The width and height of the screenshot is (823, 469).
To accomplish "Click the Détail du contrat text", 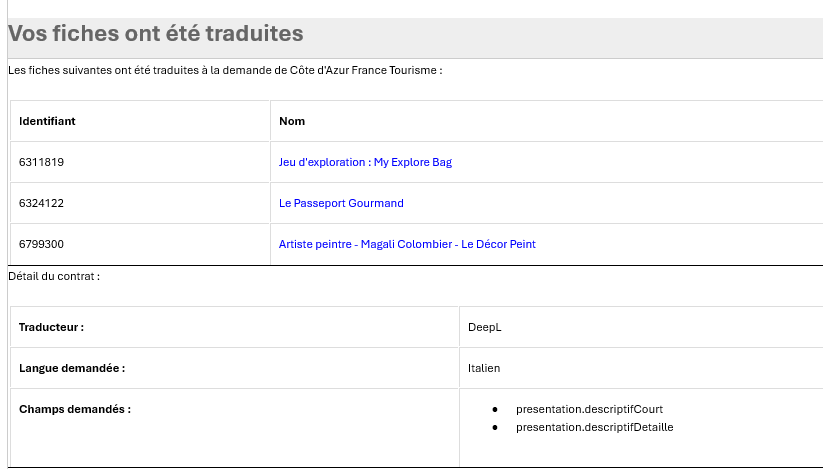I will [54, 276].
